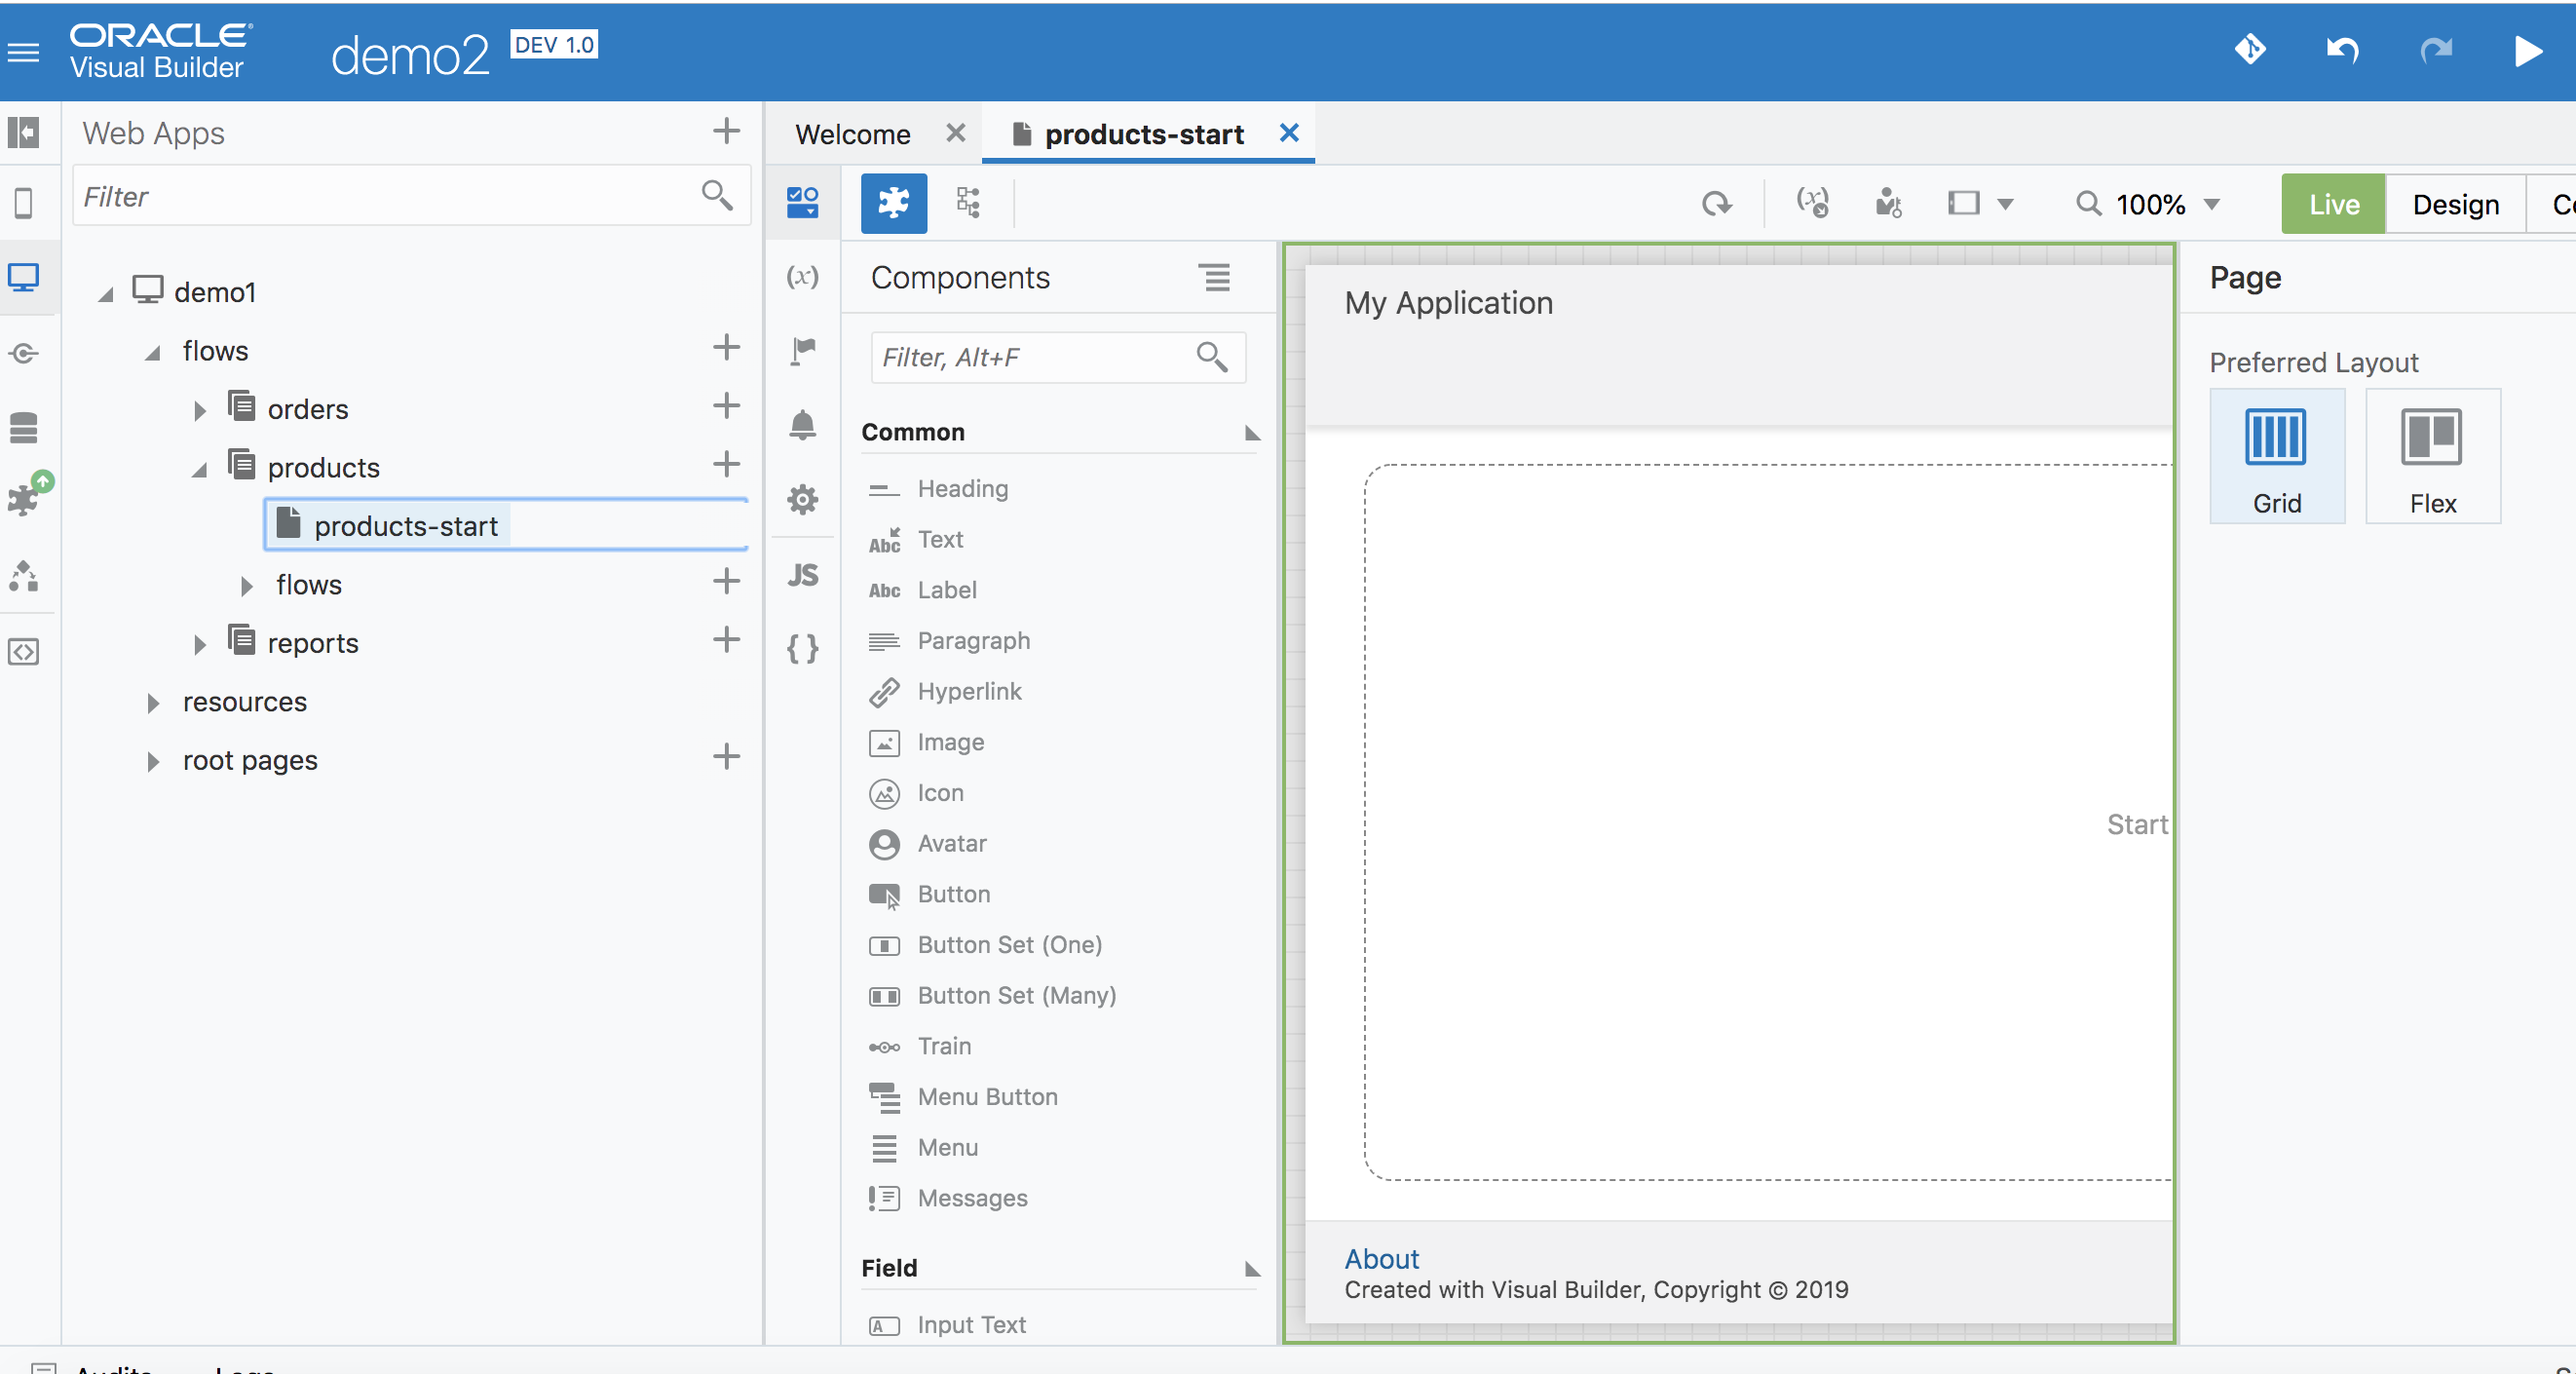
Task: Collapse the navigator panel icon
Action: coord(23,132)
